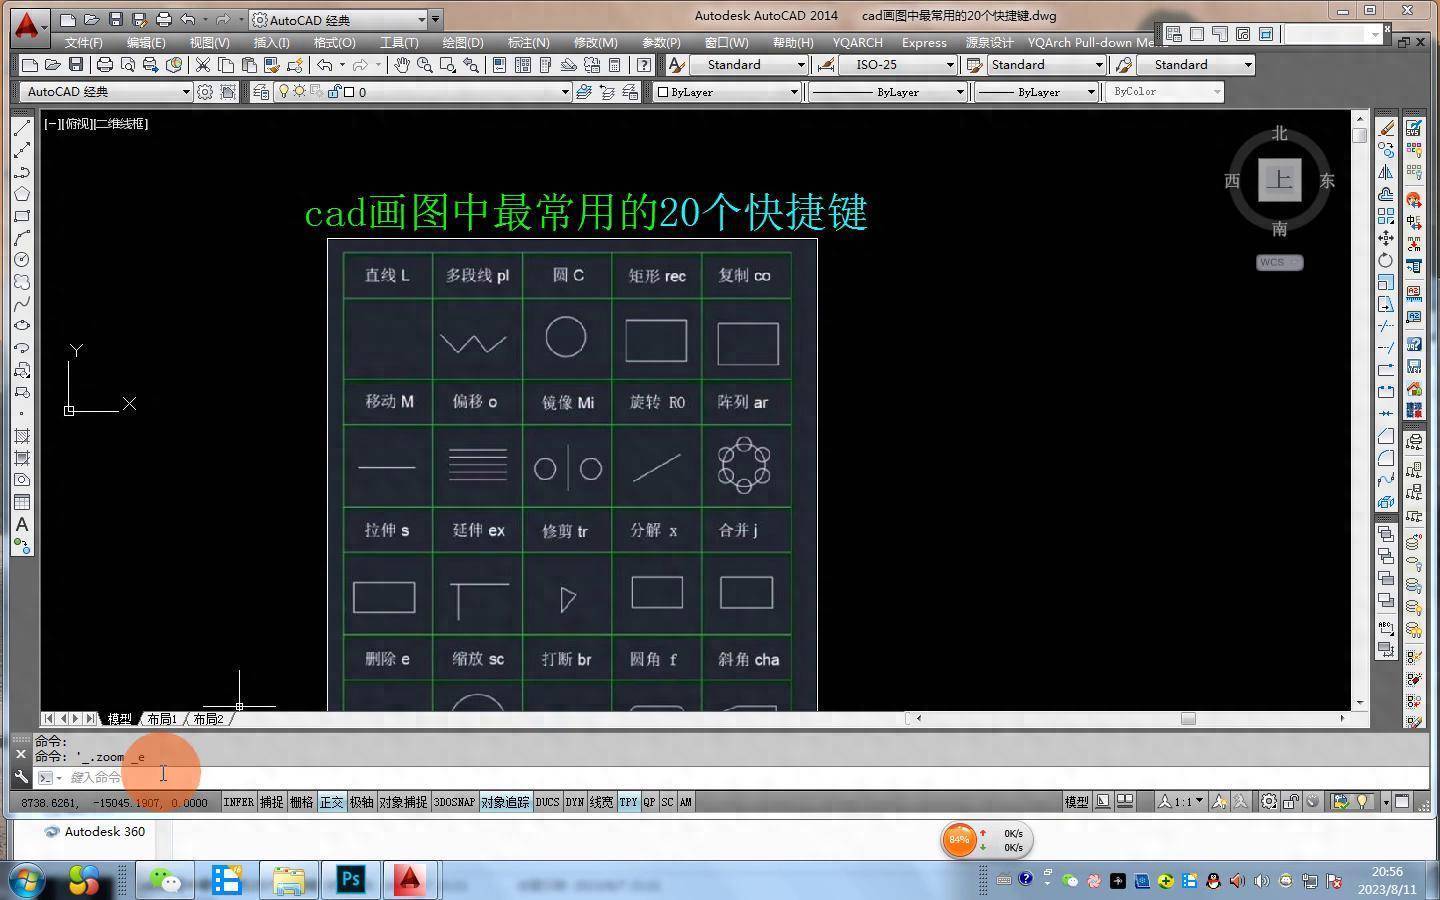This screenshot has height=900, width=1440.
Task: Select the Circle draw tool
Action: (x=22, y=260)
